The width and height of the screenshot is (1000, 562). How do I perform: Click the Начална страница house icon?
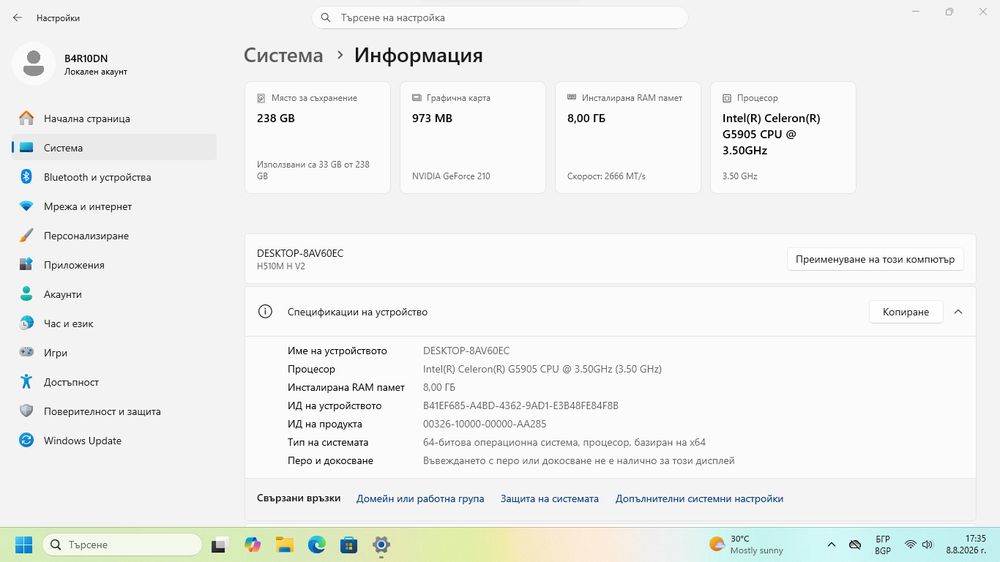click(26, 118)
